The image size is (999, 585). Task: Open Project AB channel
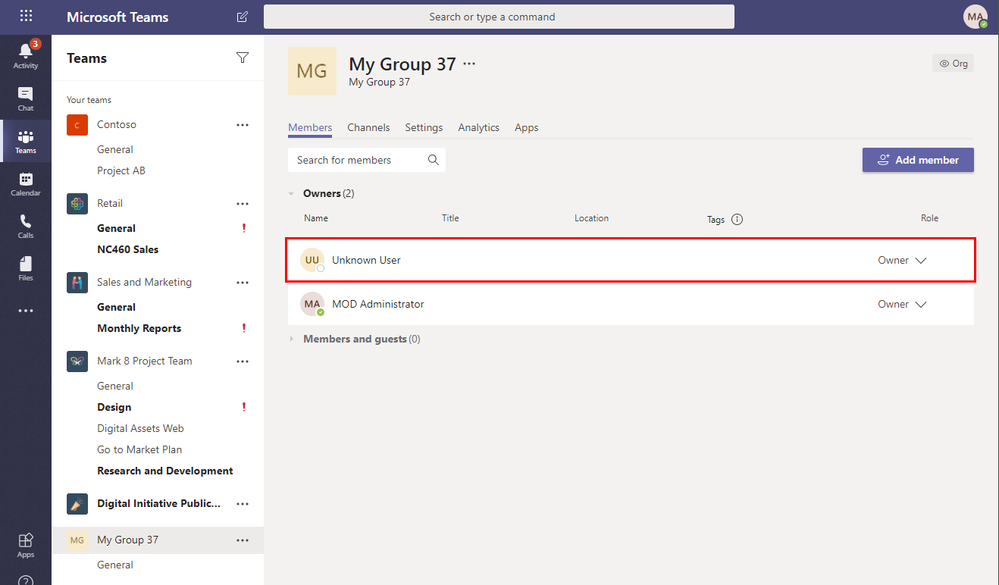(121, 171)
